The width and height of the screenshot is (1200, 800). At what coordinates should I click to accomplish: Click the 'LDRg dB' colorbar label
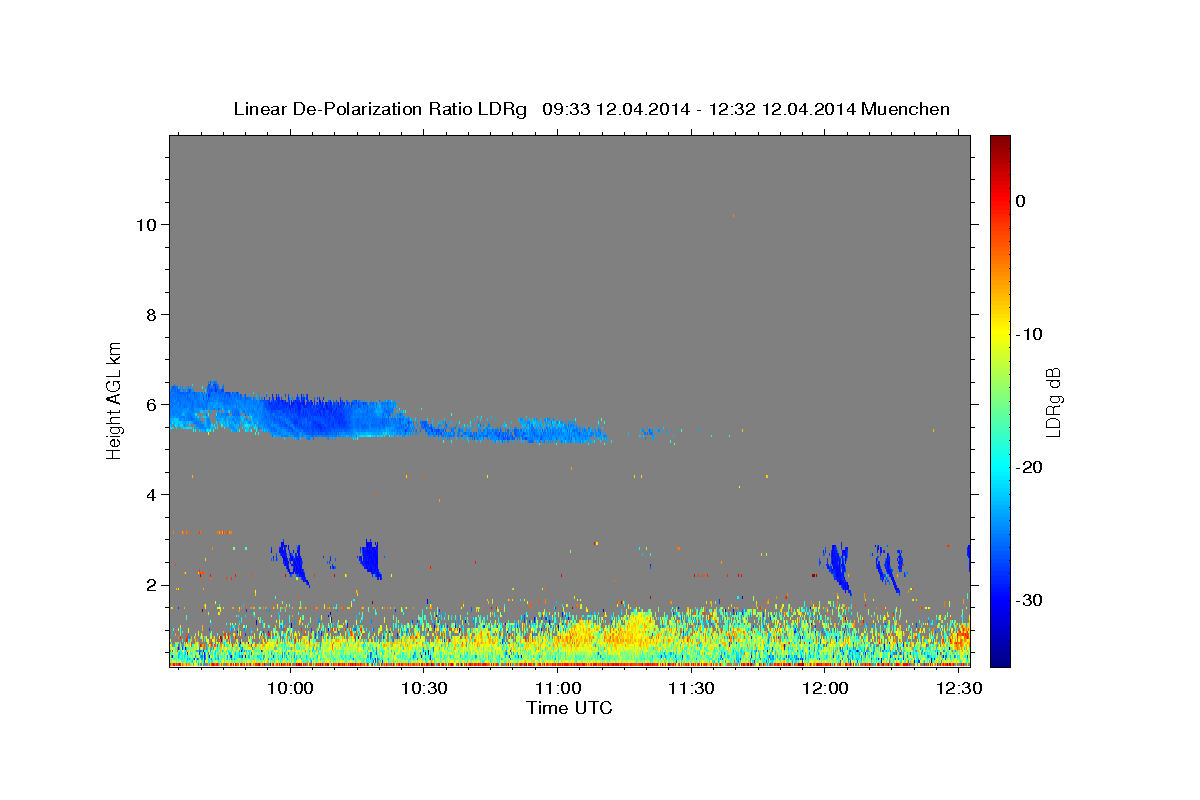tap(1052, 402)
